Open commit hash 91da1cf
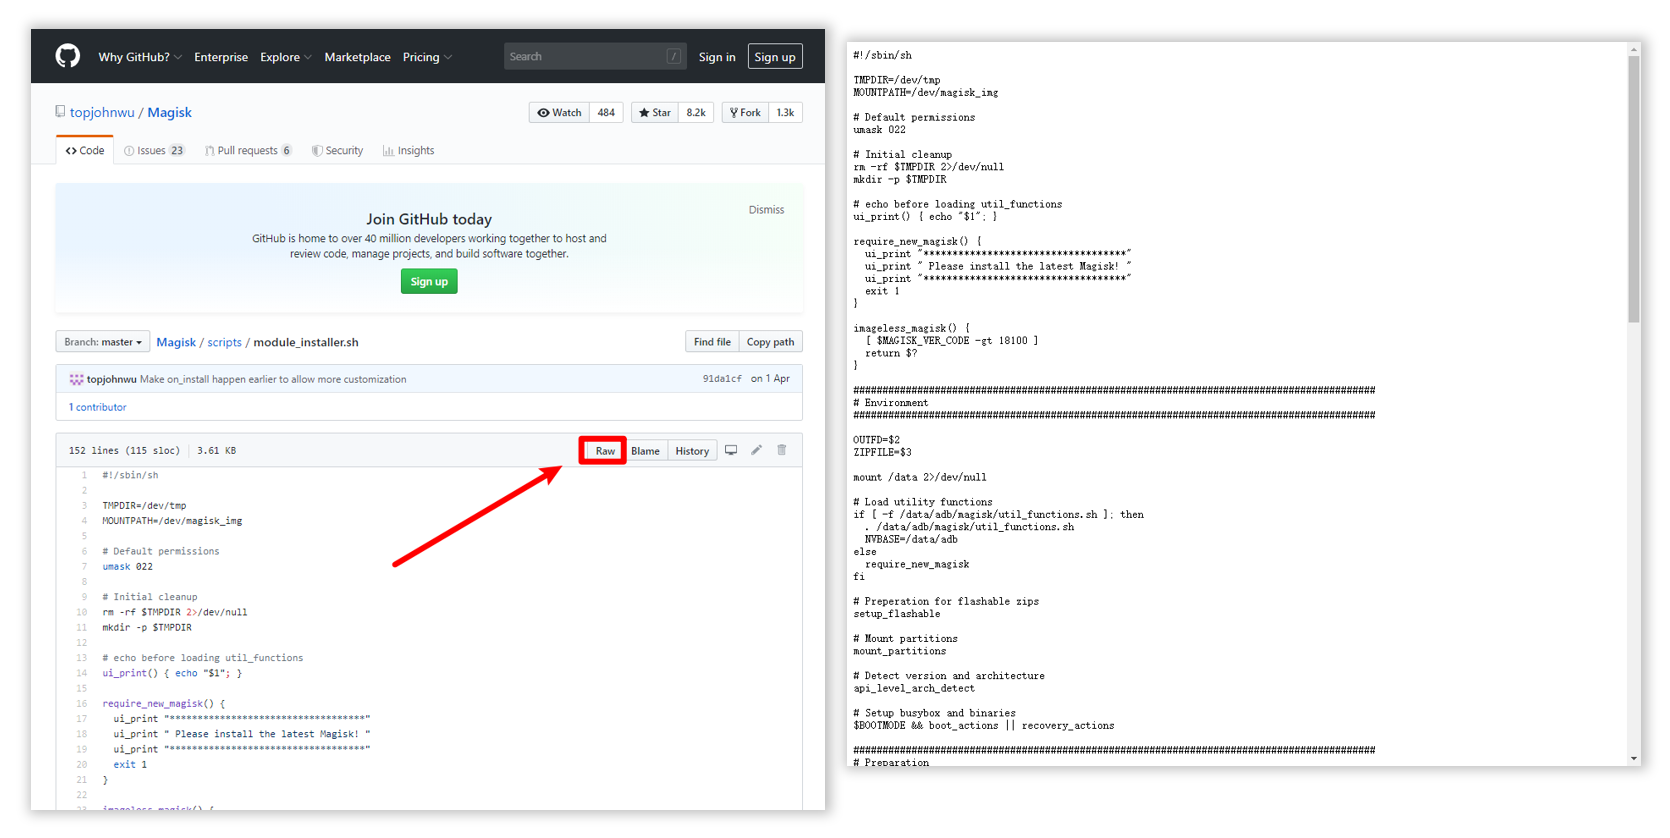Viewport: 1670px width, 838px height. pyautogui.click(x=722, y=379)
